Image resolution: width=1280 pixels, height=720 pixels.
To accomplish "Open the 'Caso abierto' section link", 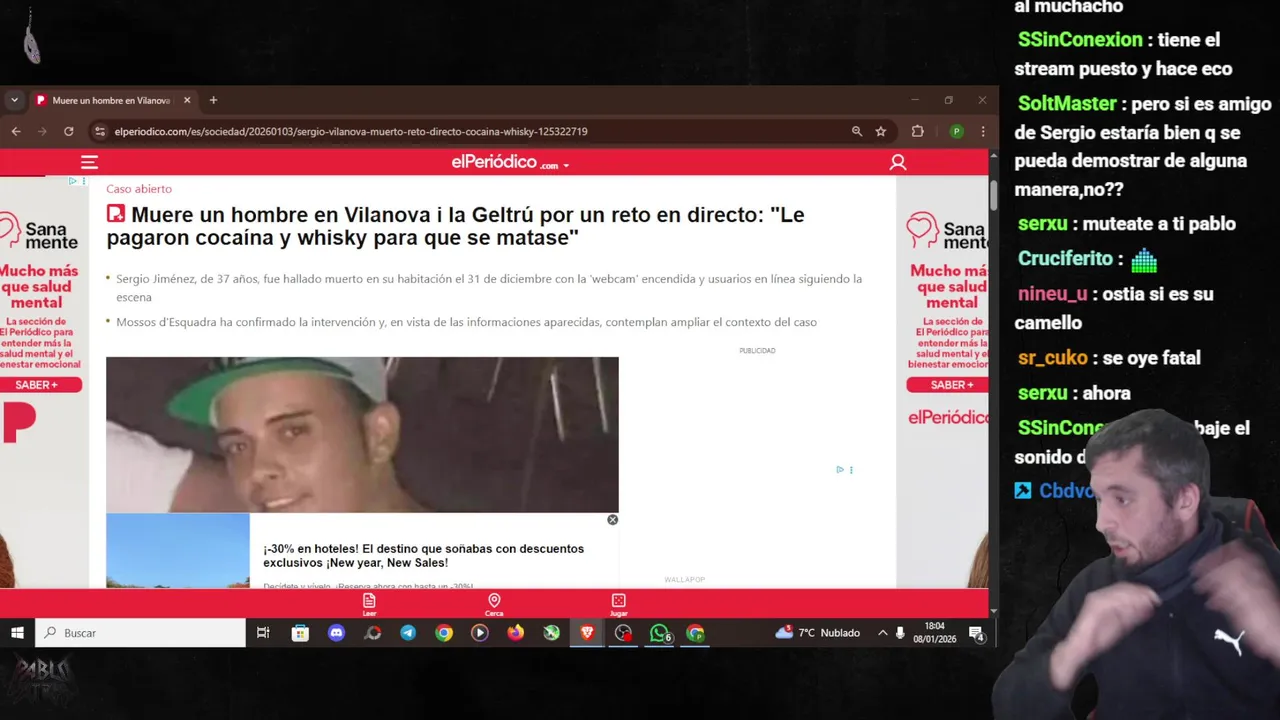I will (139, 189).
